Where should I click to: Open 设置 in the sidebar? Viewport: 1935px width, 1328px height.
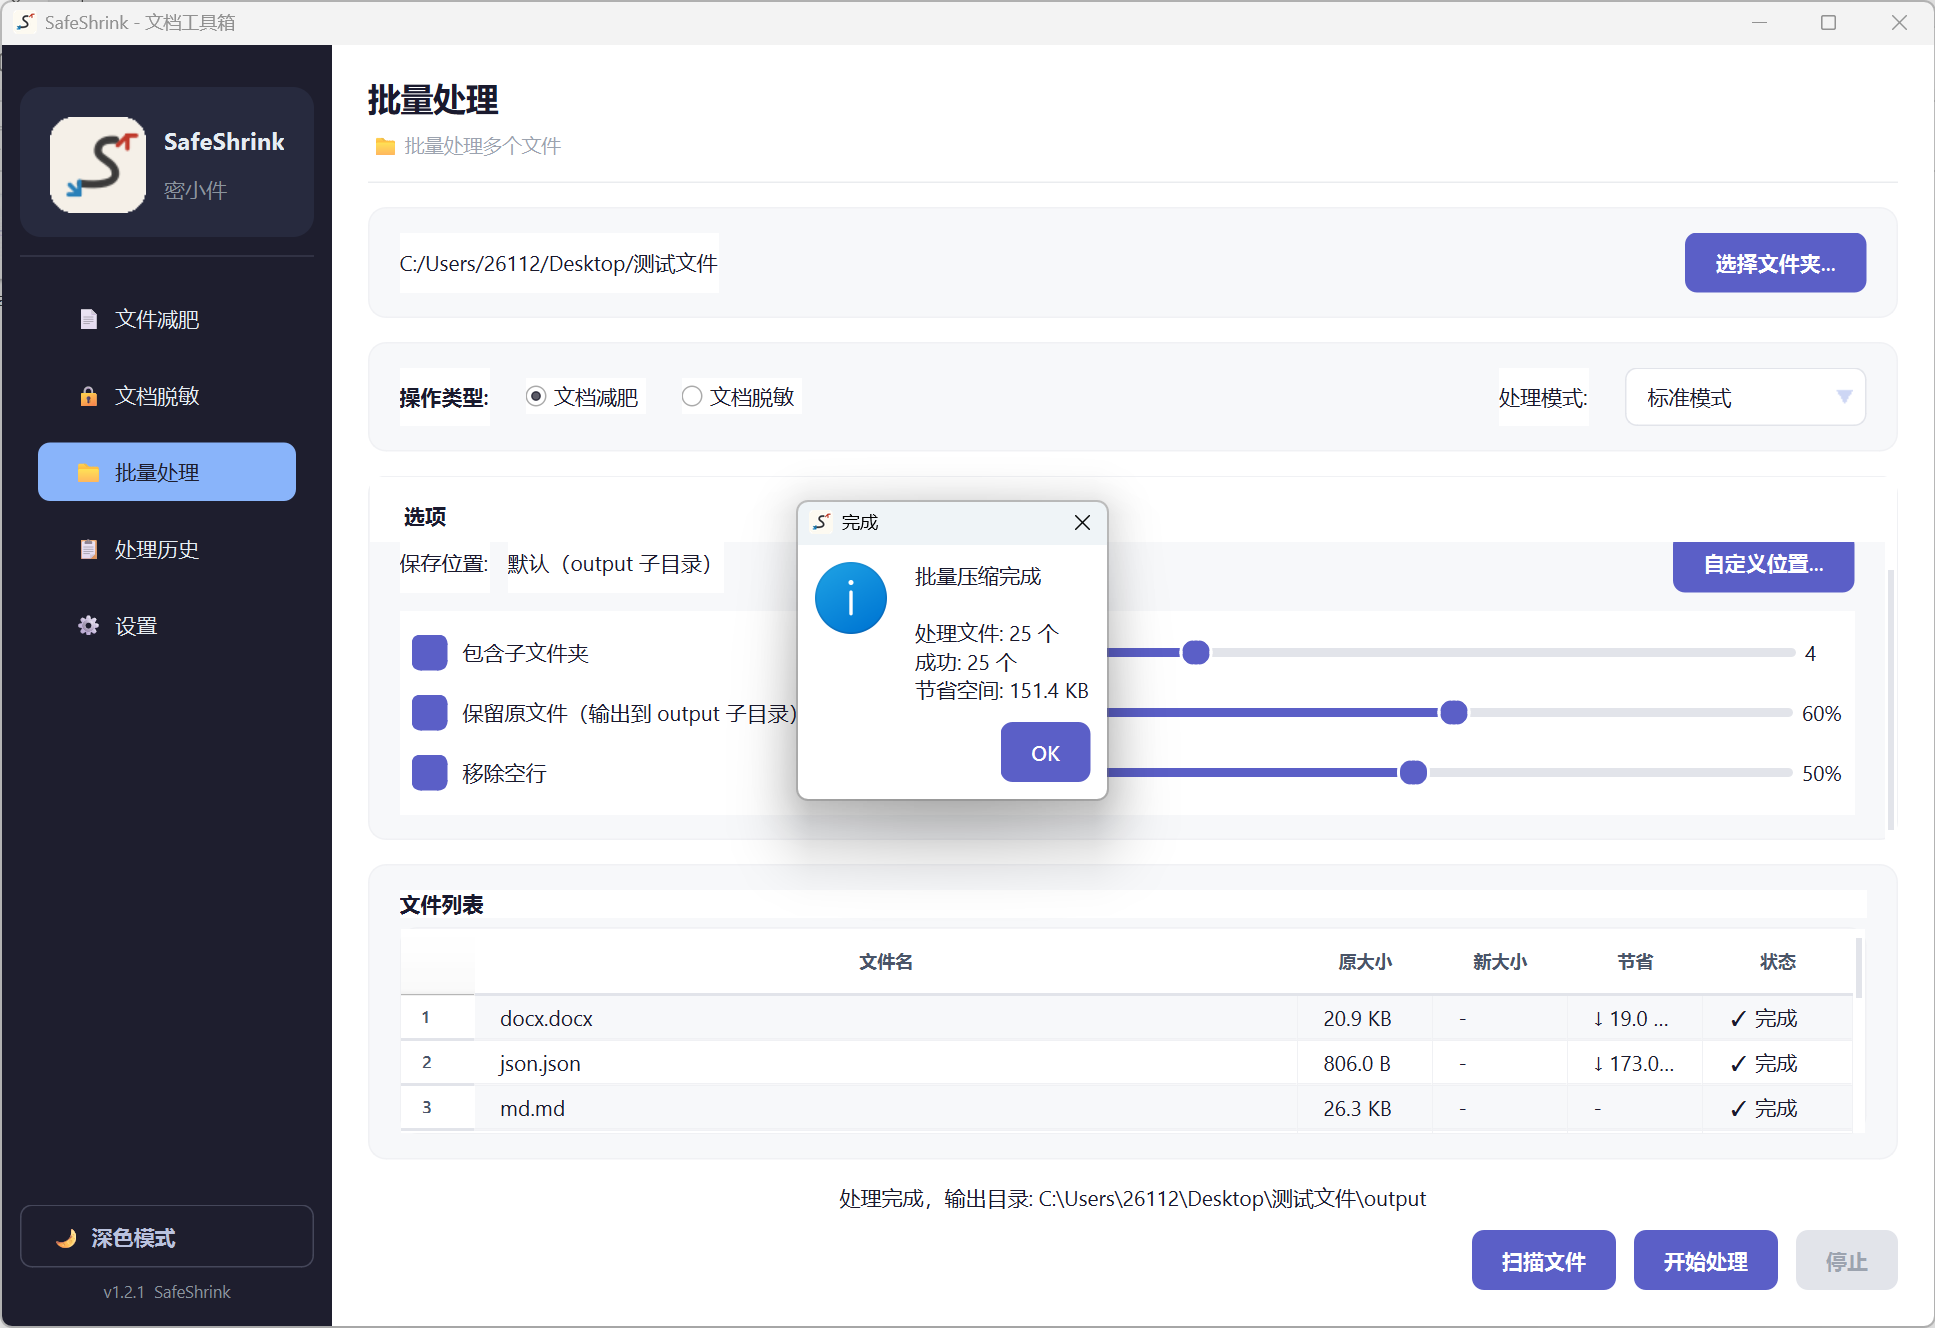(167, 626)
